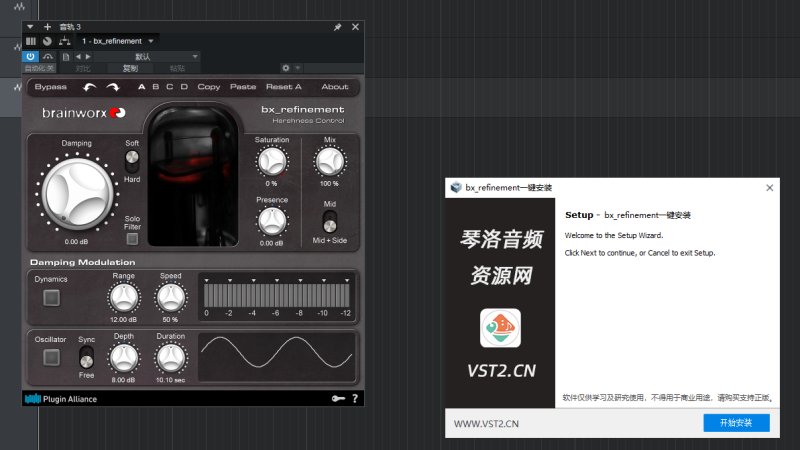Click the Speed knob
The width and height of the screenshot is (800, 450).
coord(170,298)
